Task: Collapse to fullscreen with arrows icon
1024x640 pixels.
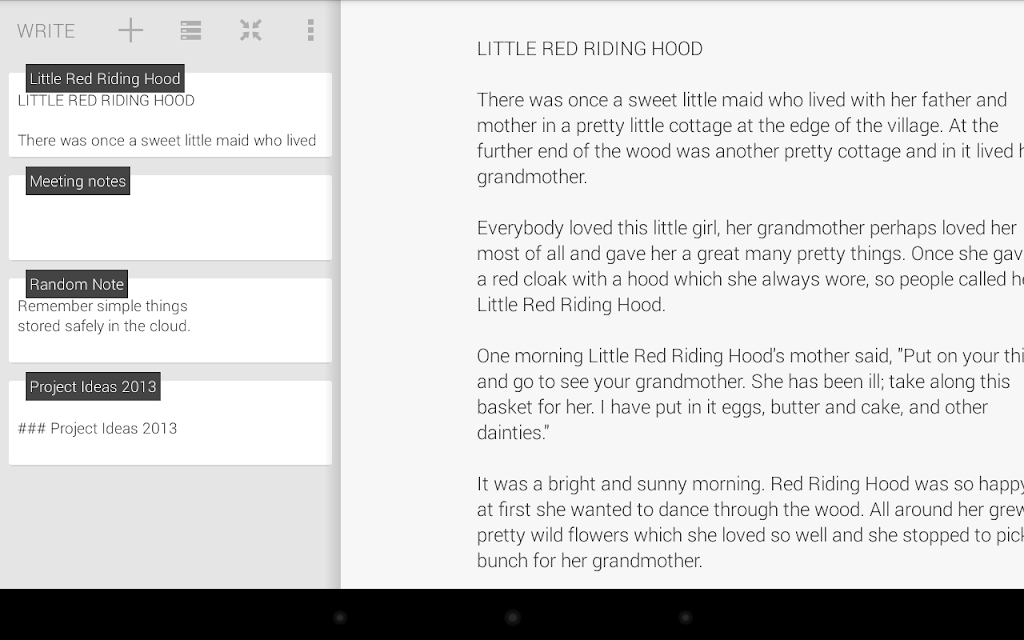Action: tap(251, 30)
